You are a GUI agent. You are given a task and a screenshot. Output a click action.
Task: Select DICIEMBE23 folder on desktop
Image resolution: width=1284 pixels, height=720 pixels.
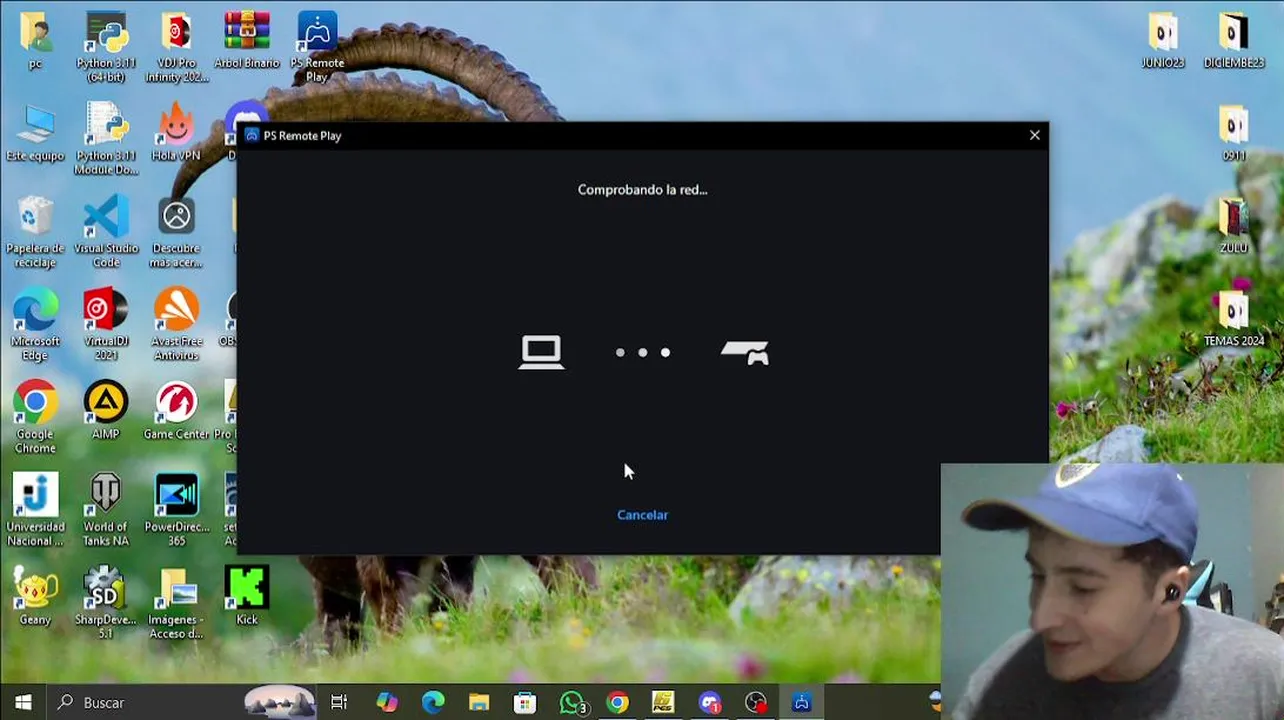click(1234, 41)
